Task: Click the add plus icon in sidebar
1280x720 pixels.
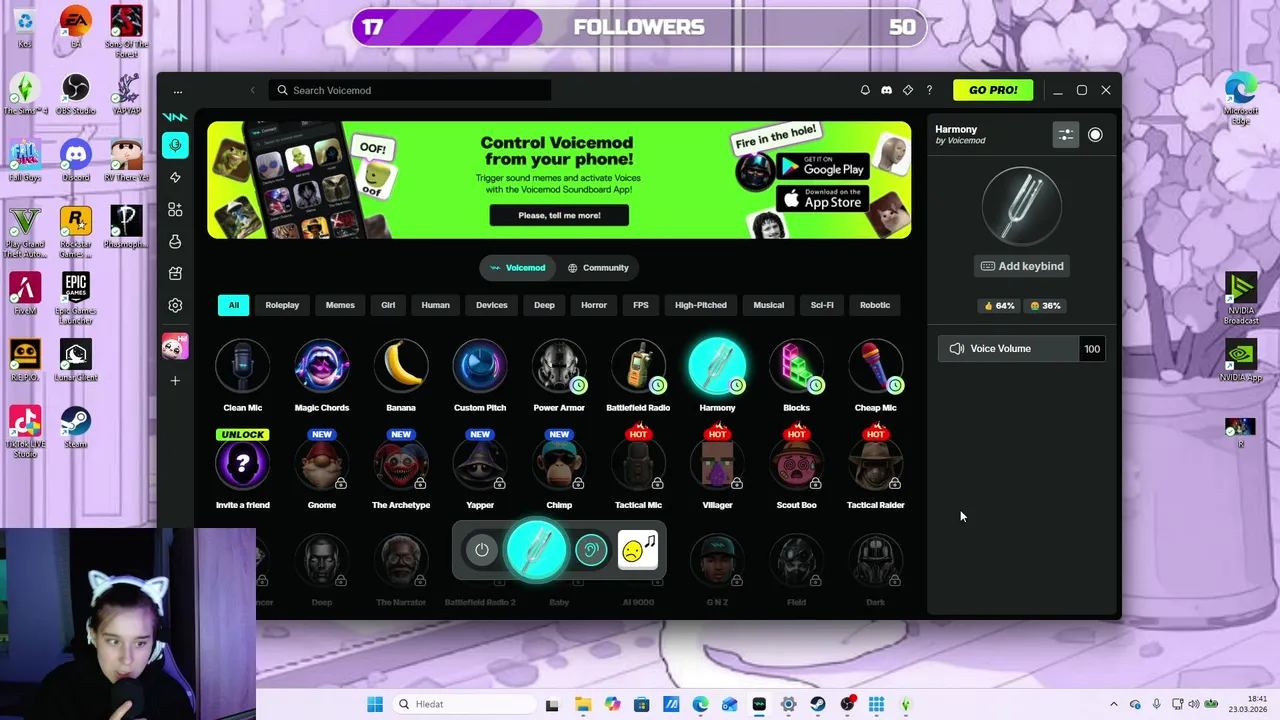Action: point(175,380)
